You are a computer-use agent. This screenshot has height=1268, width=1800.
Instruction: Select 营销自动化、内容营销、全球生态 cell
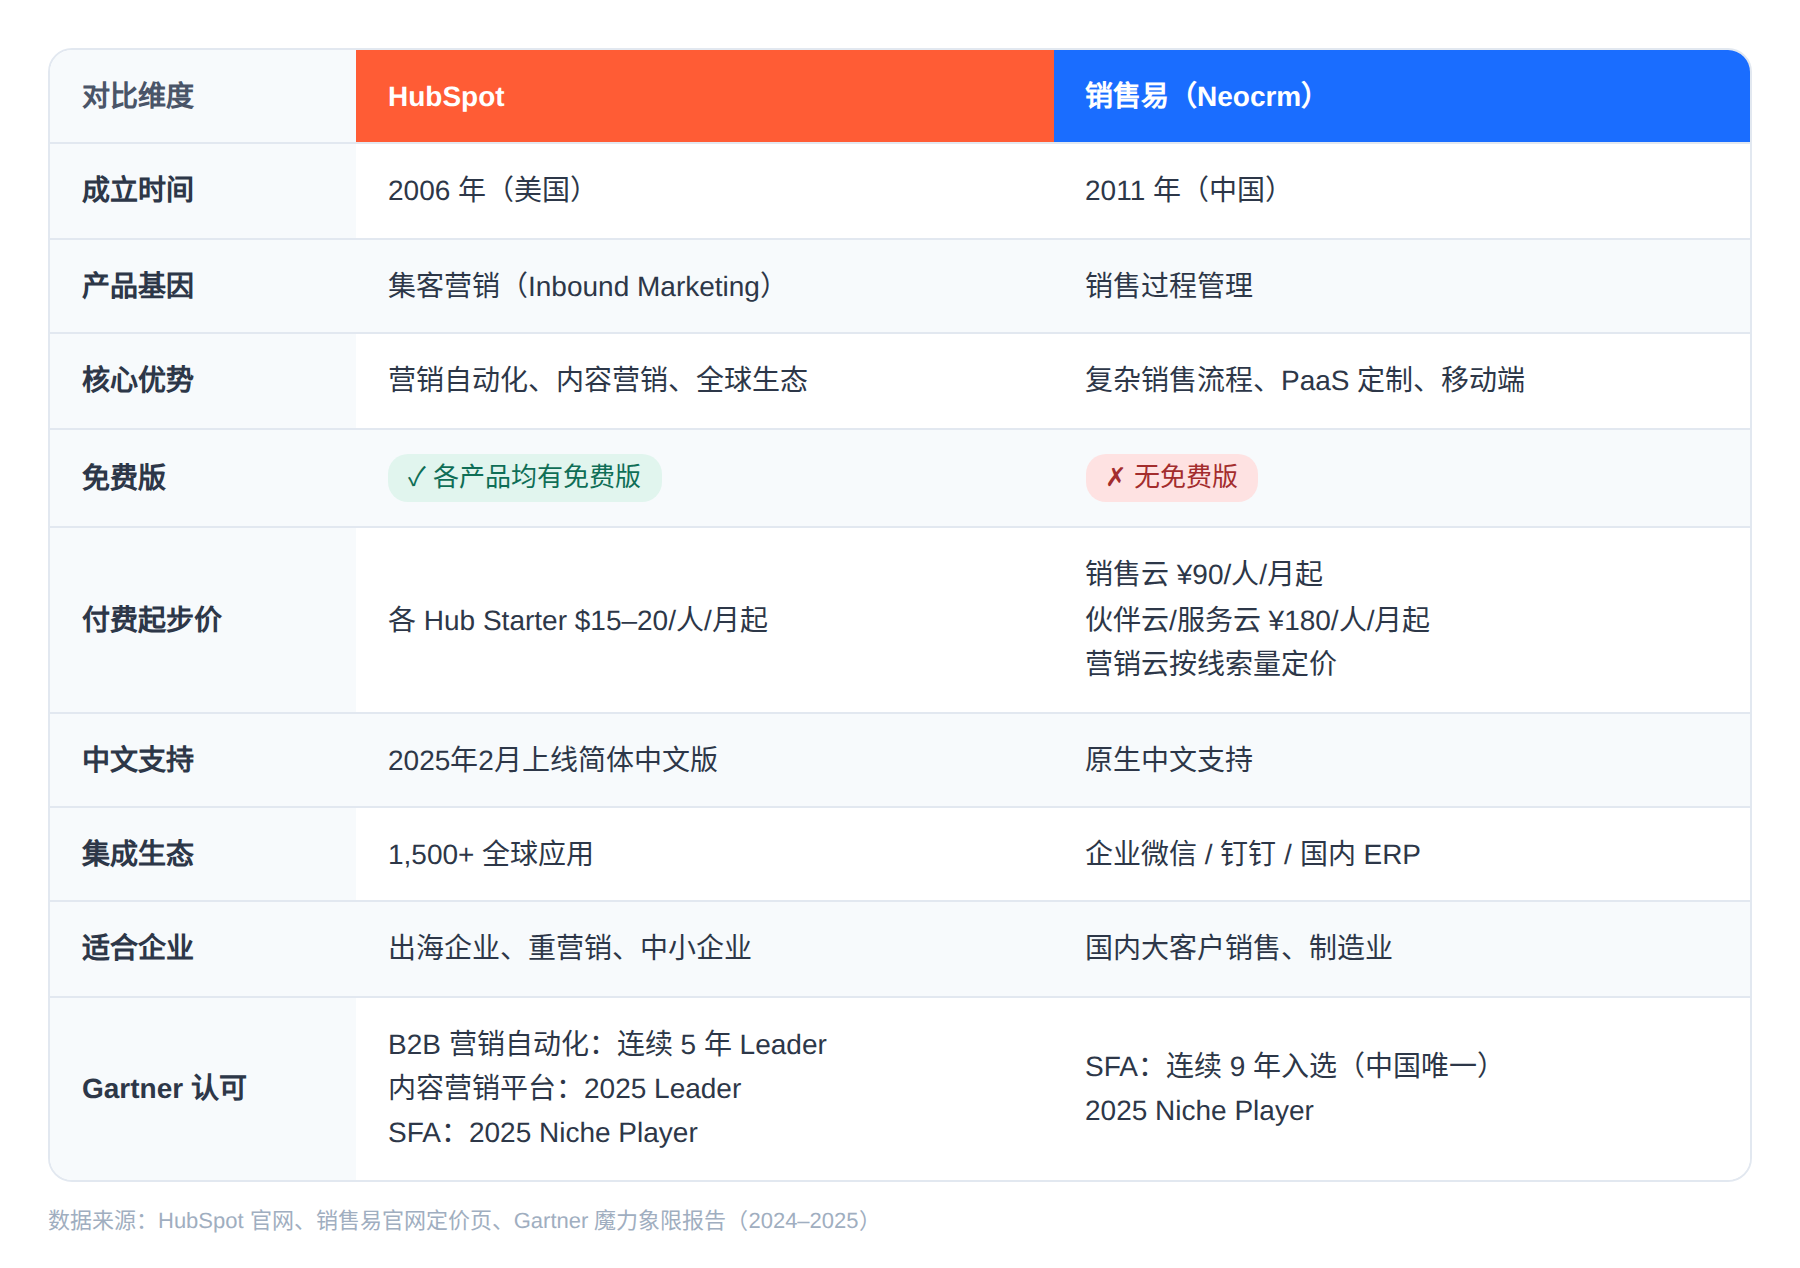pyautogui.click(x=705, y=381)
